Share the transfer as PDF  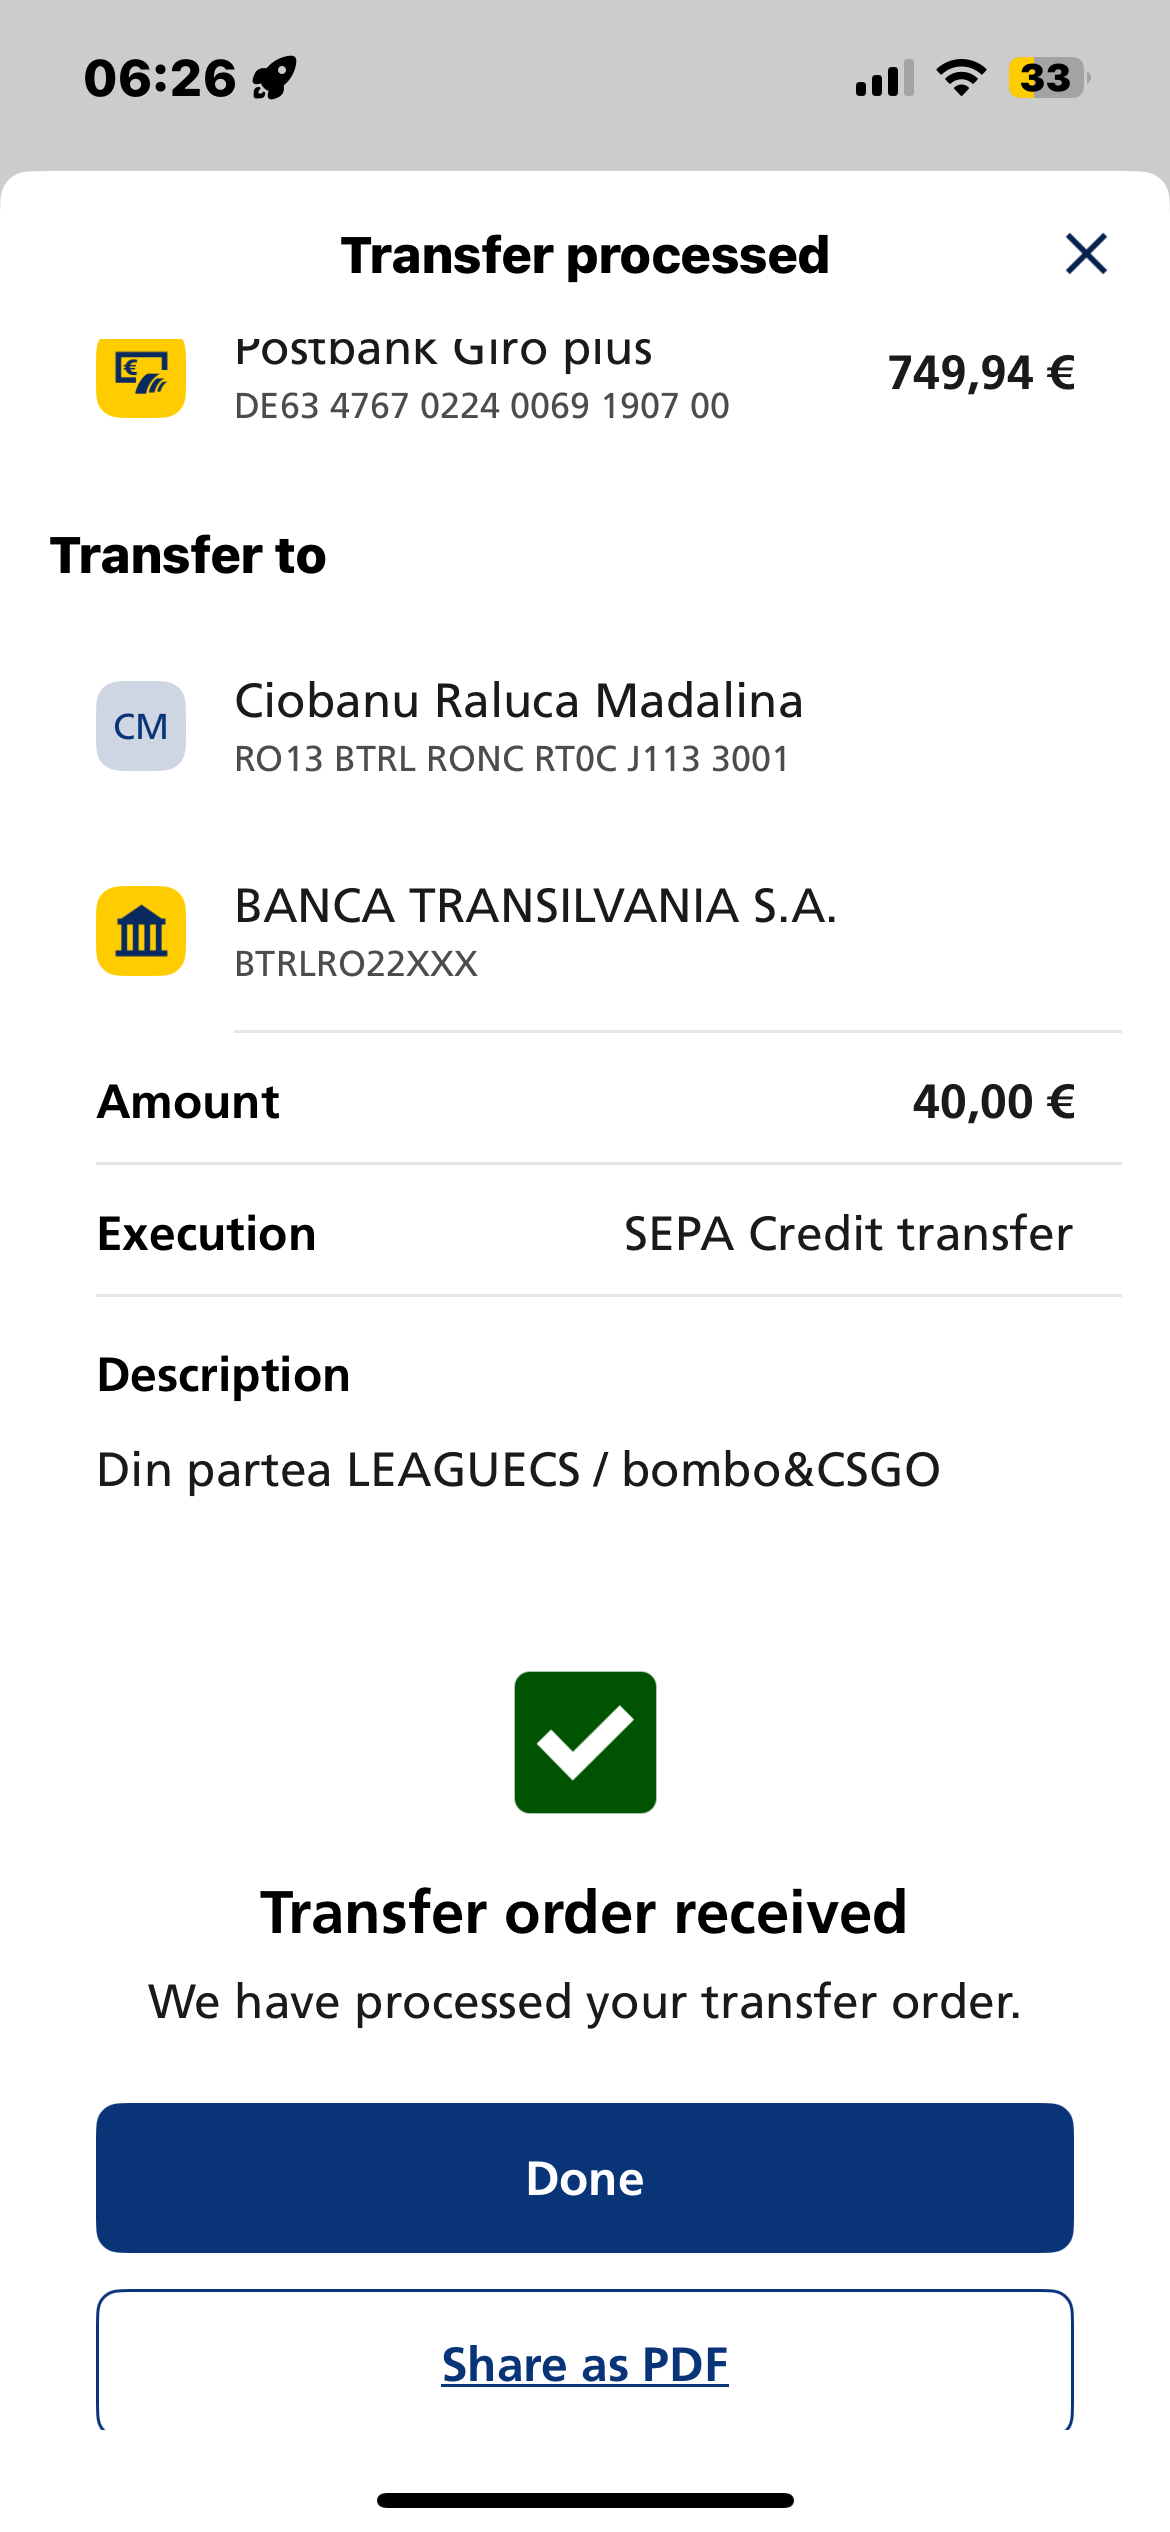tap(585, 2363)
